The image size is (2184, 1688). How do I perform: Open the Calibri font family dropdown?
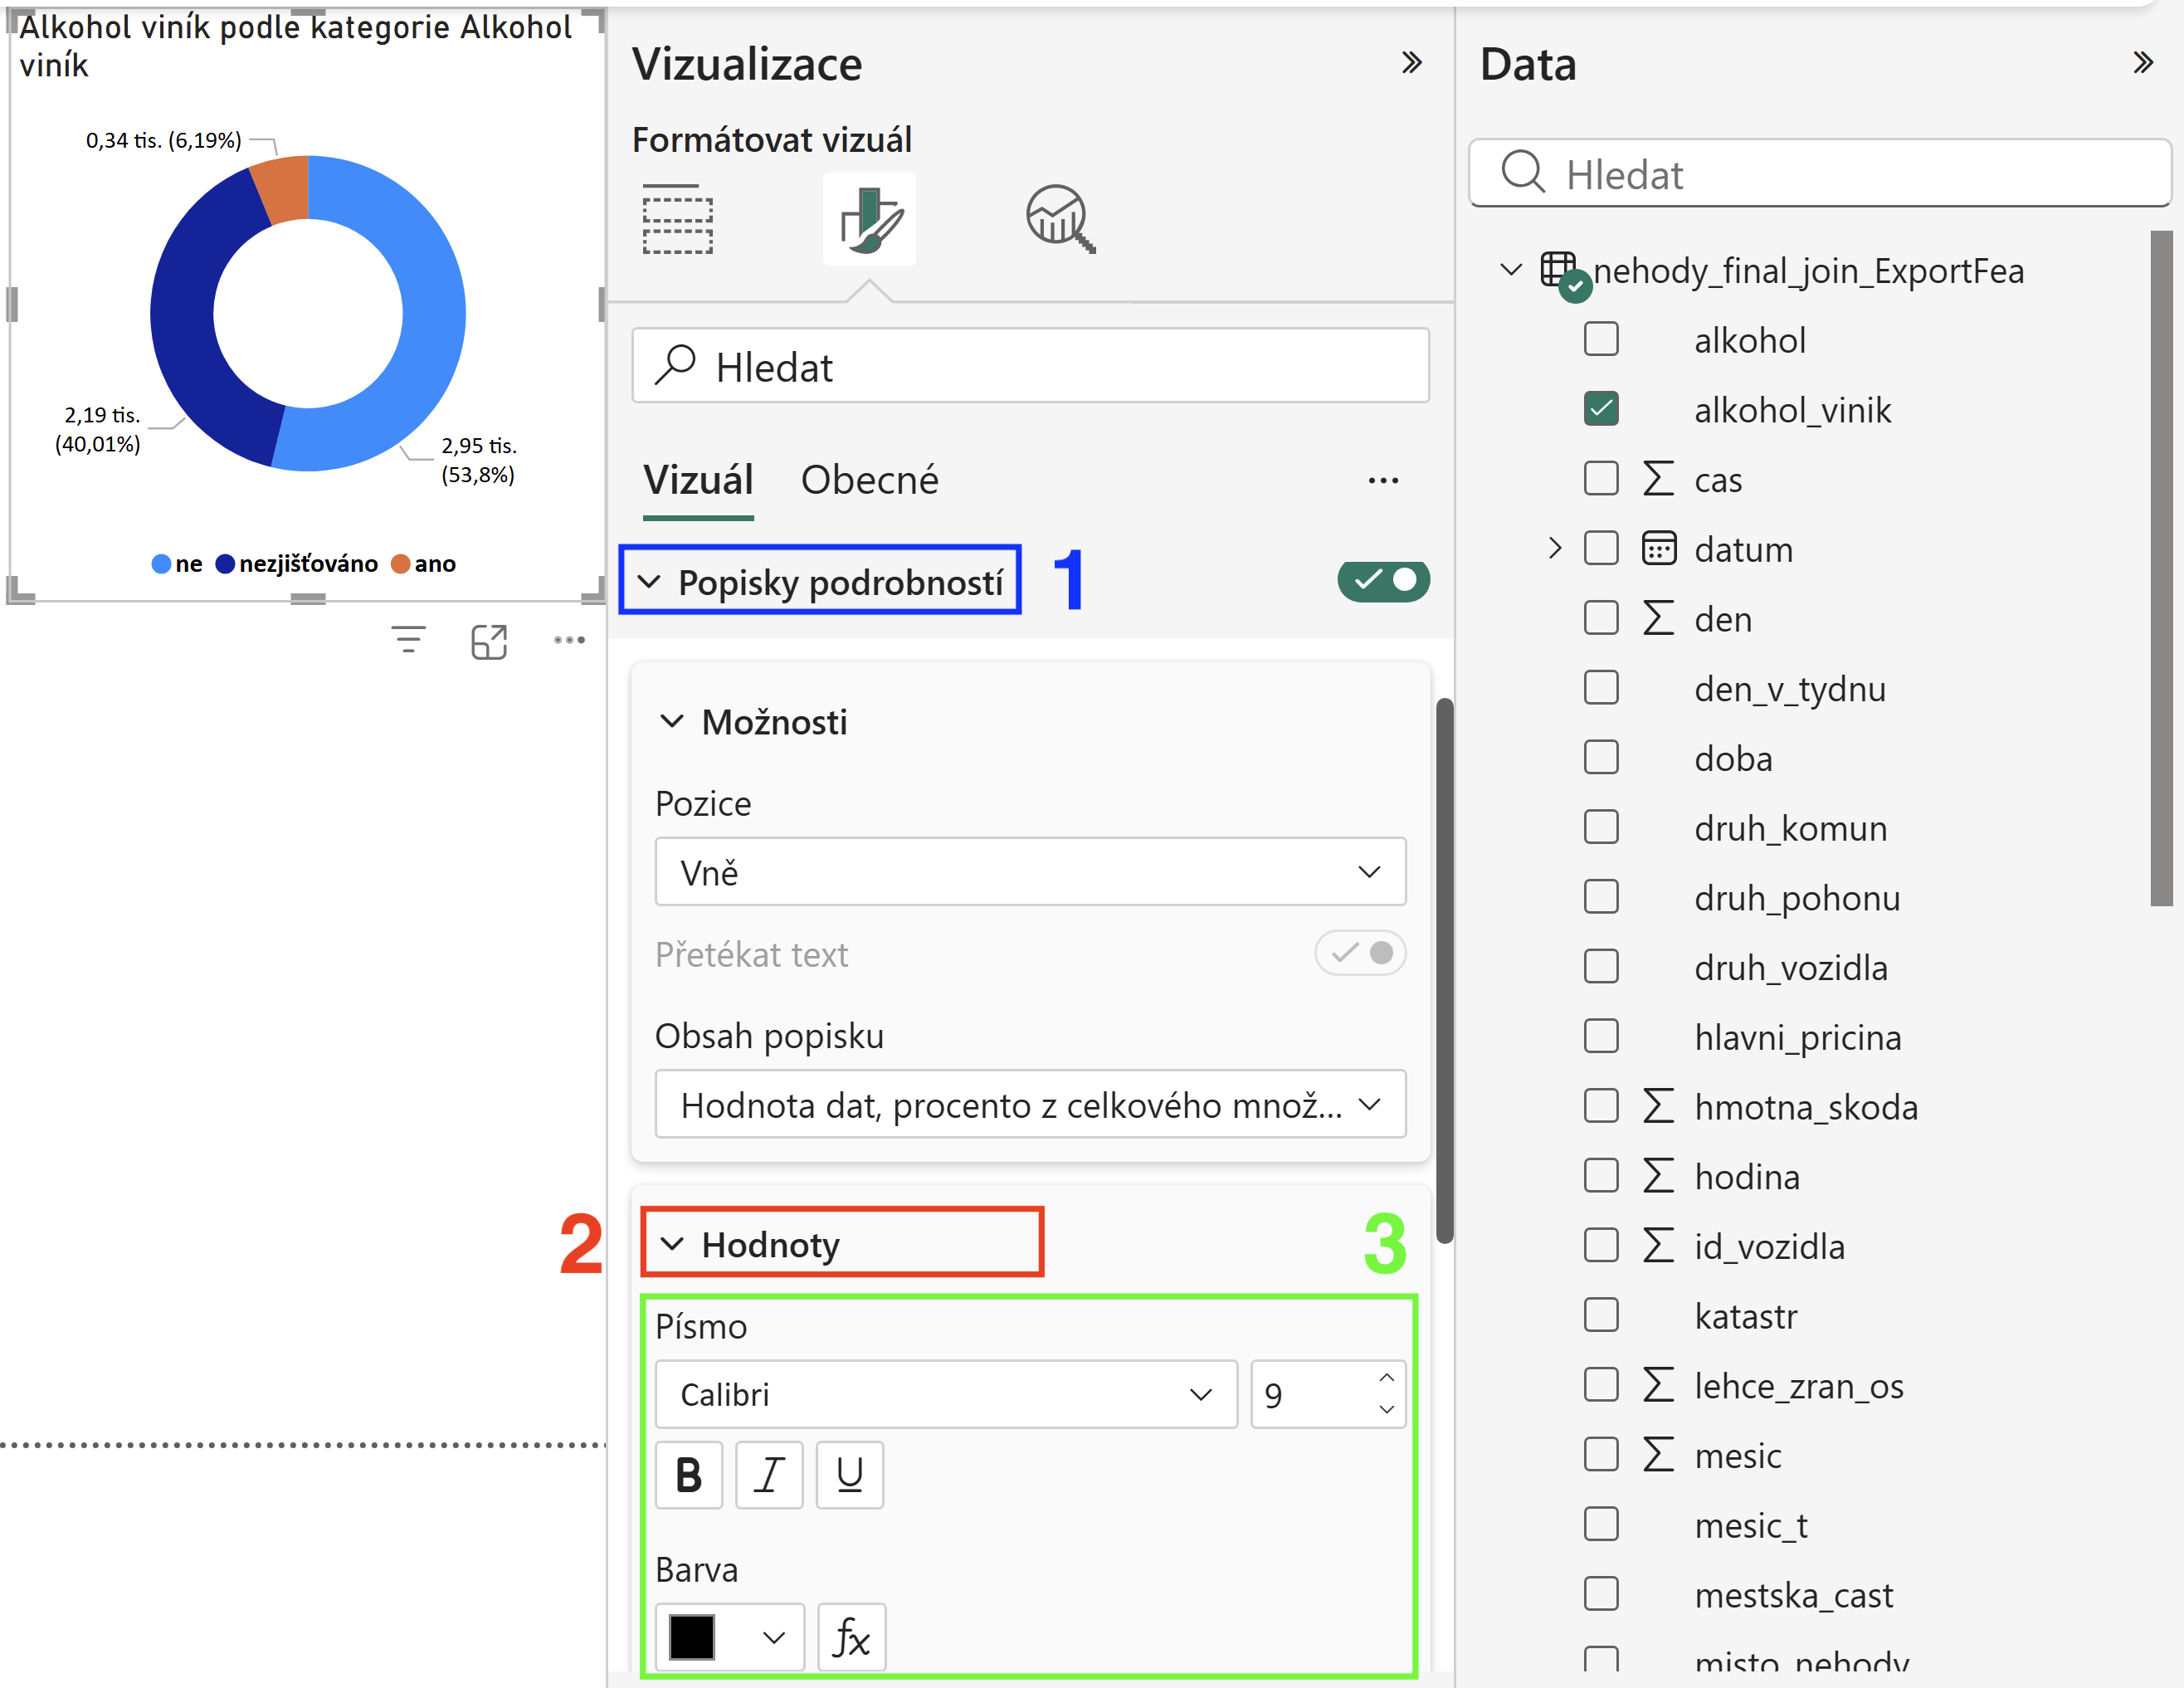[946, 1394]
